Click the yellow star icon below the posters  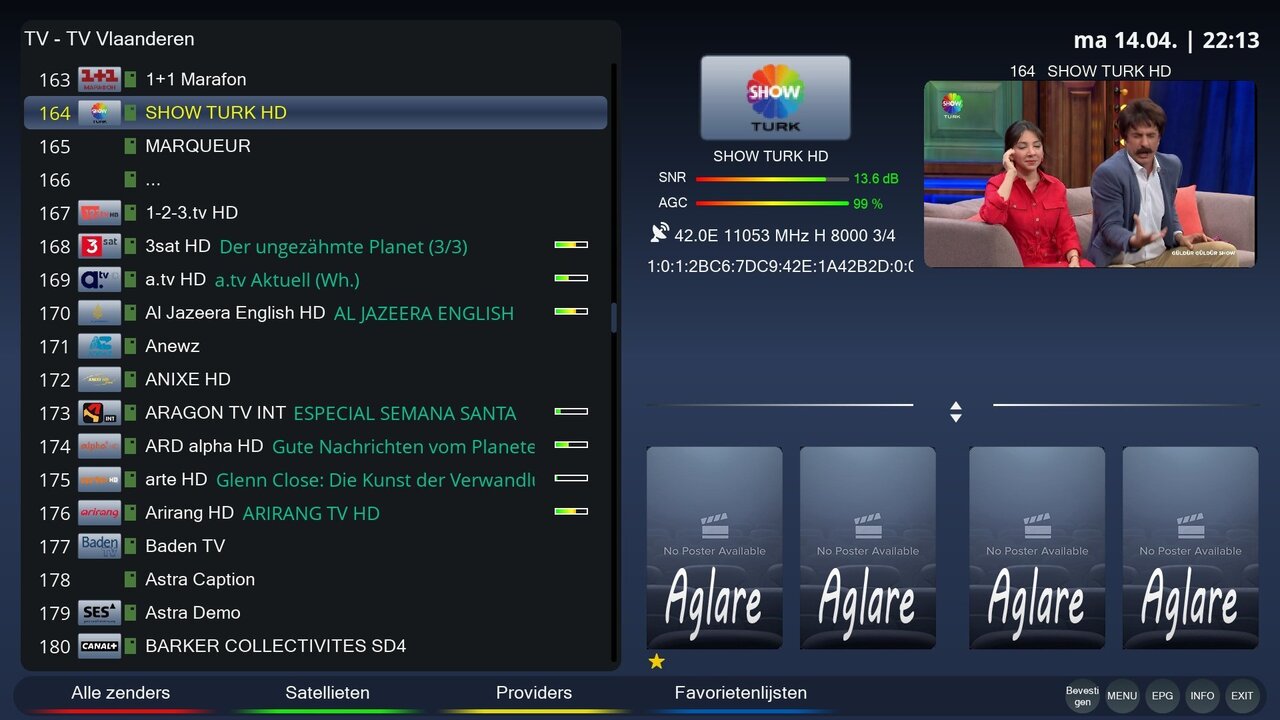pyautogui.click(x=657, y=662)
